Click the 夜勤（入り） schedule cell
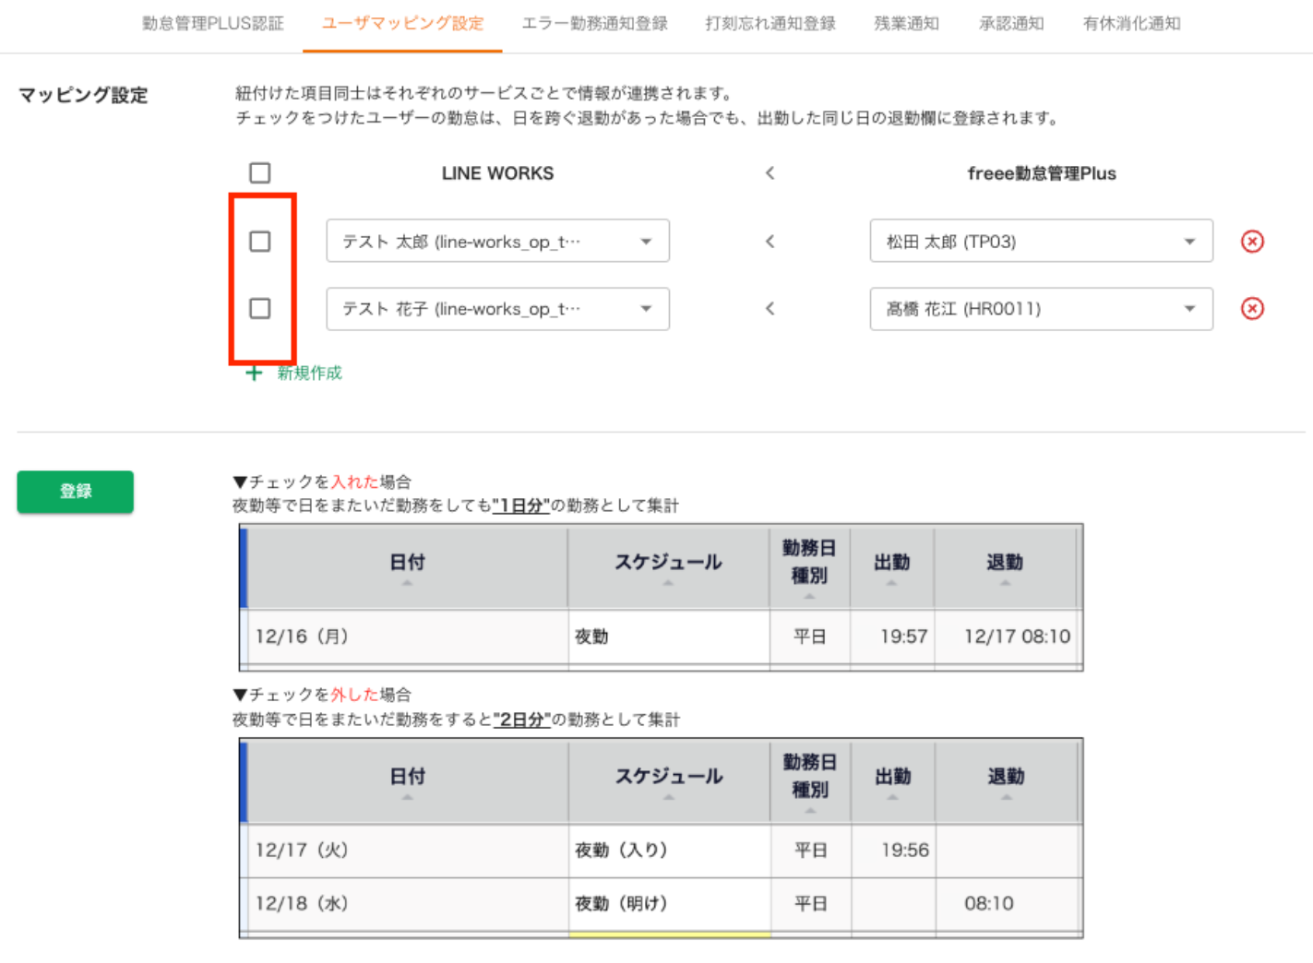Image resolution: width=1313 pixels, height=963 pixels. point(669,850)
